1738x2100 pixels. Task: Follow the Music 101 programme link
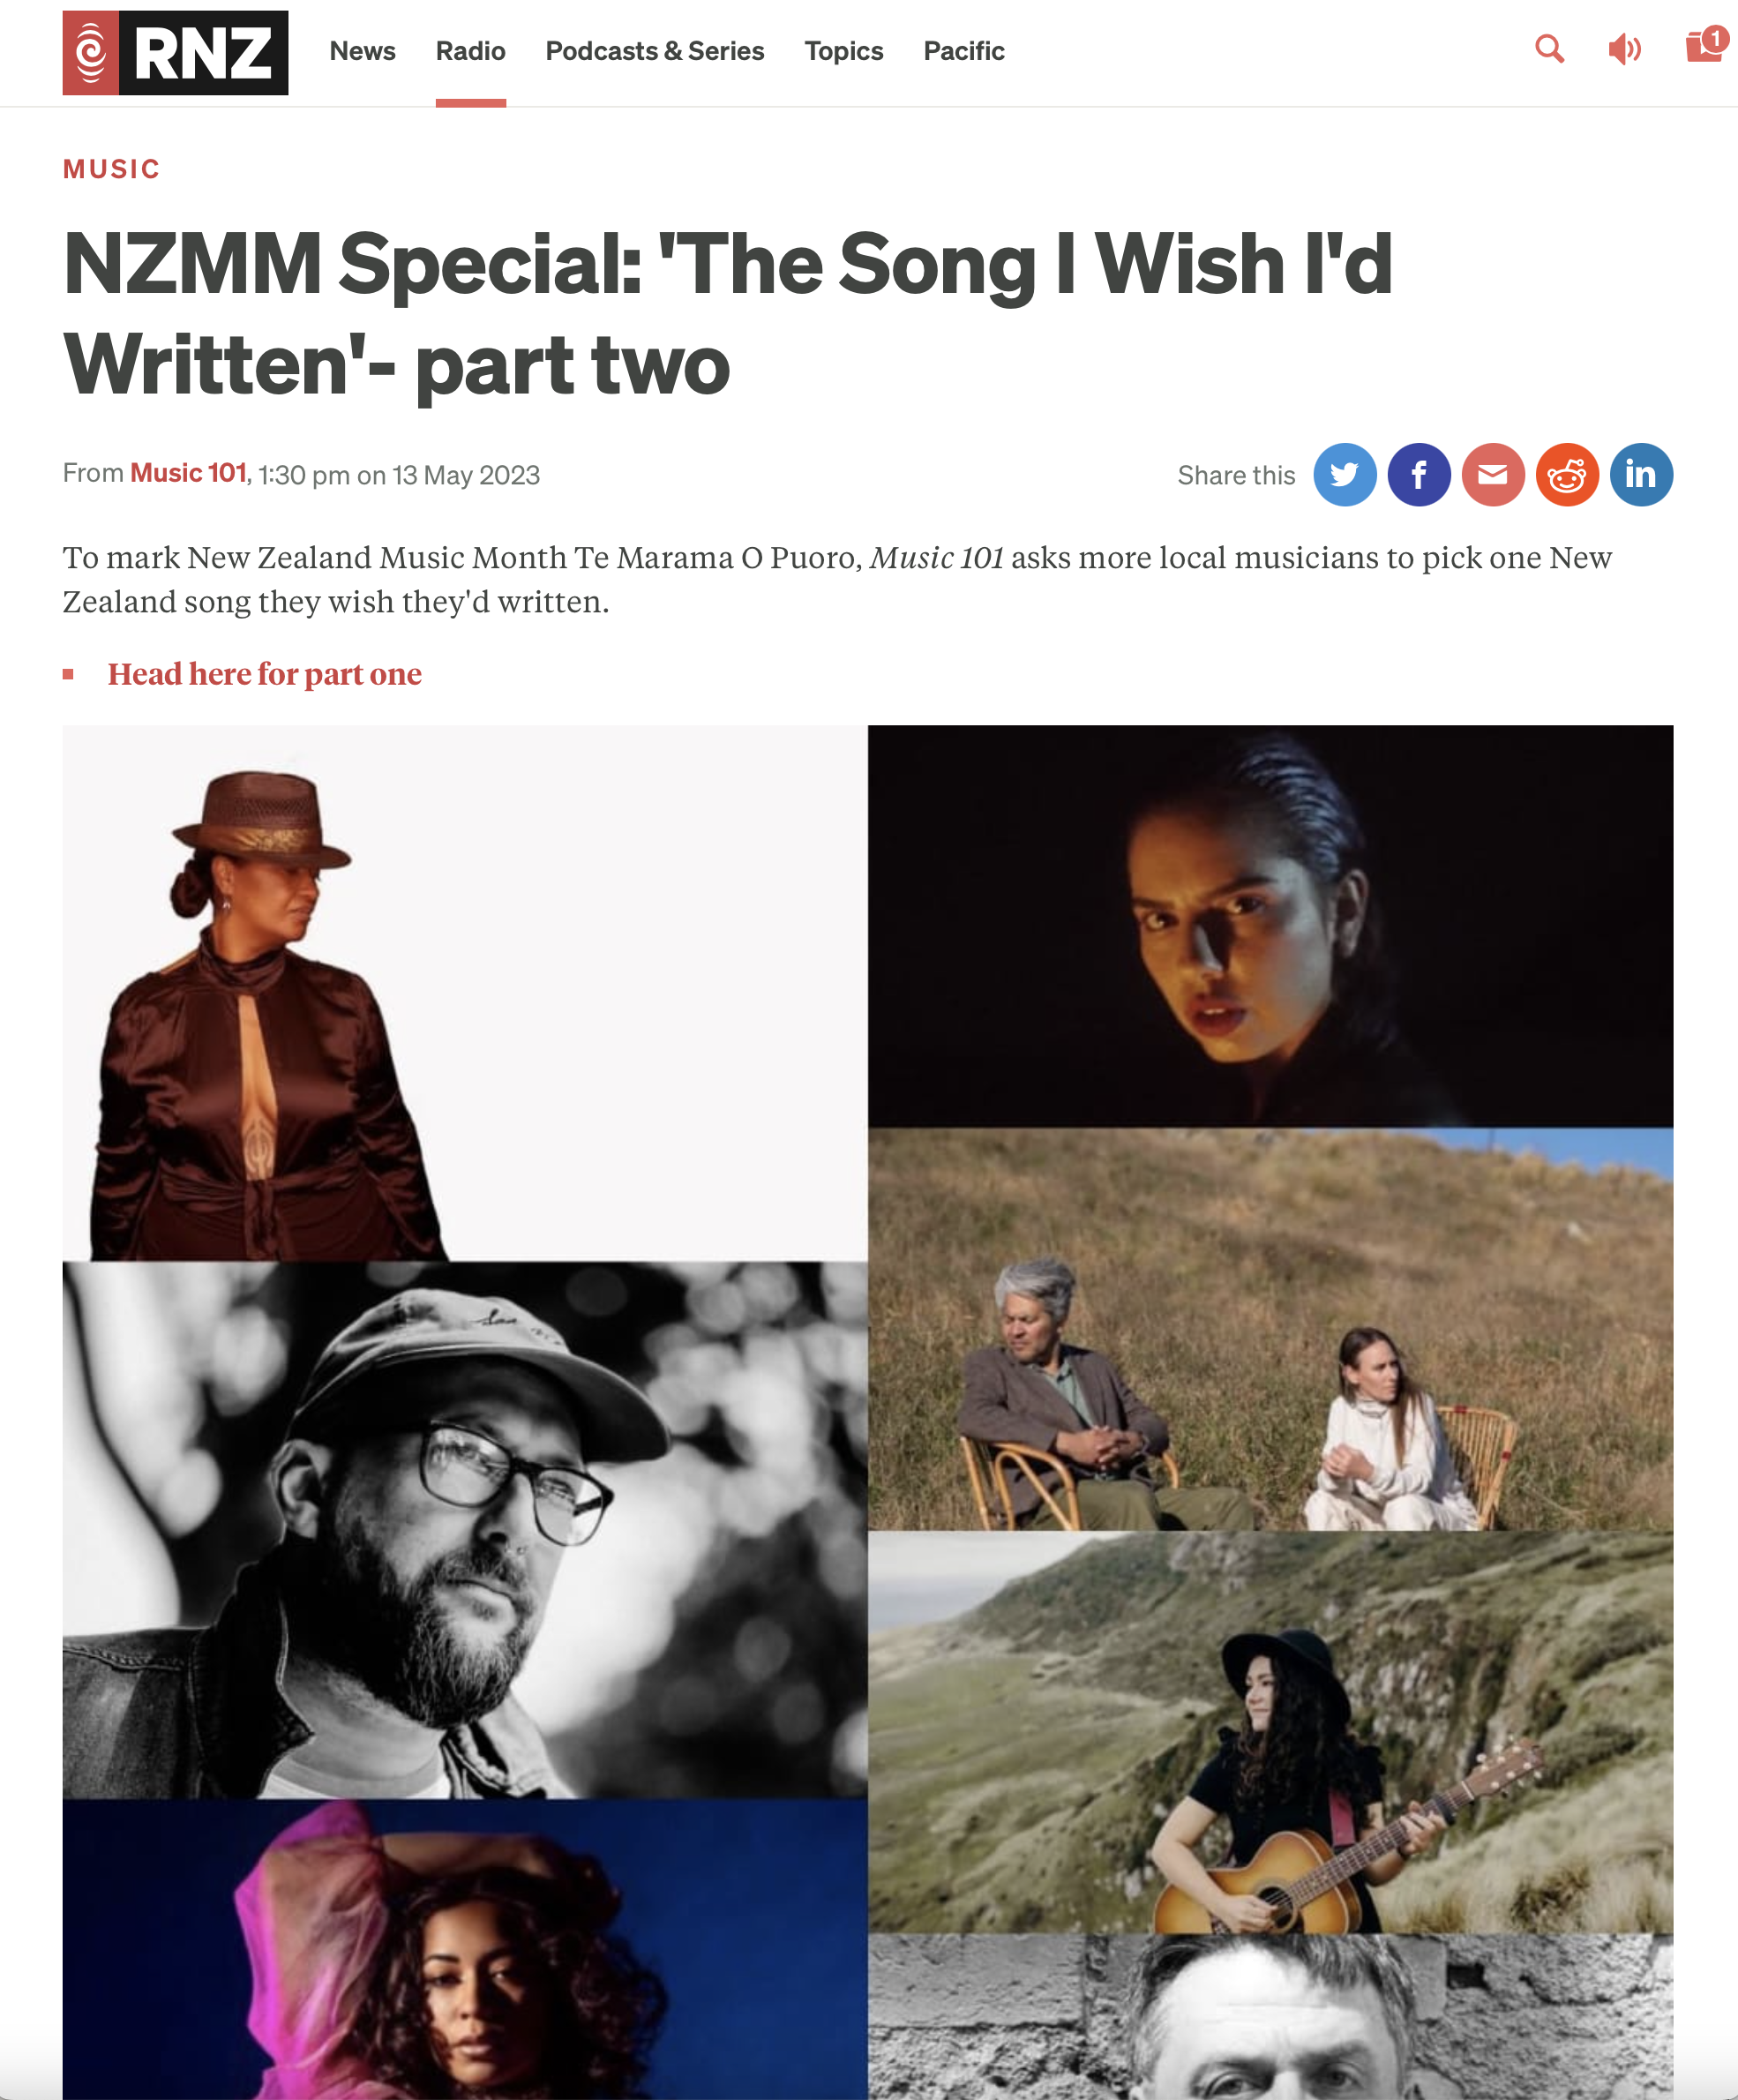188,473
